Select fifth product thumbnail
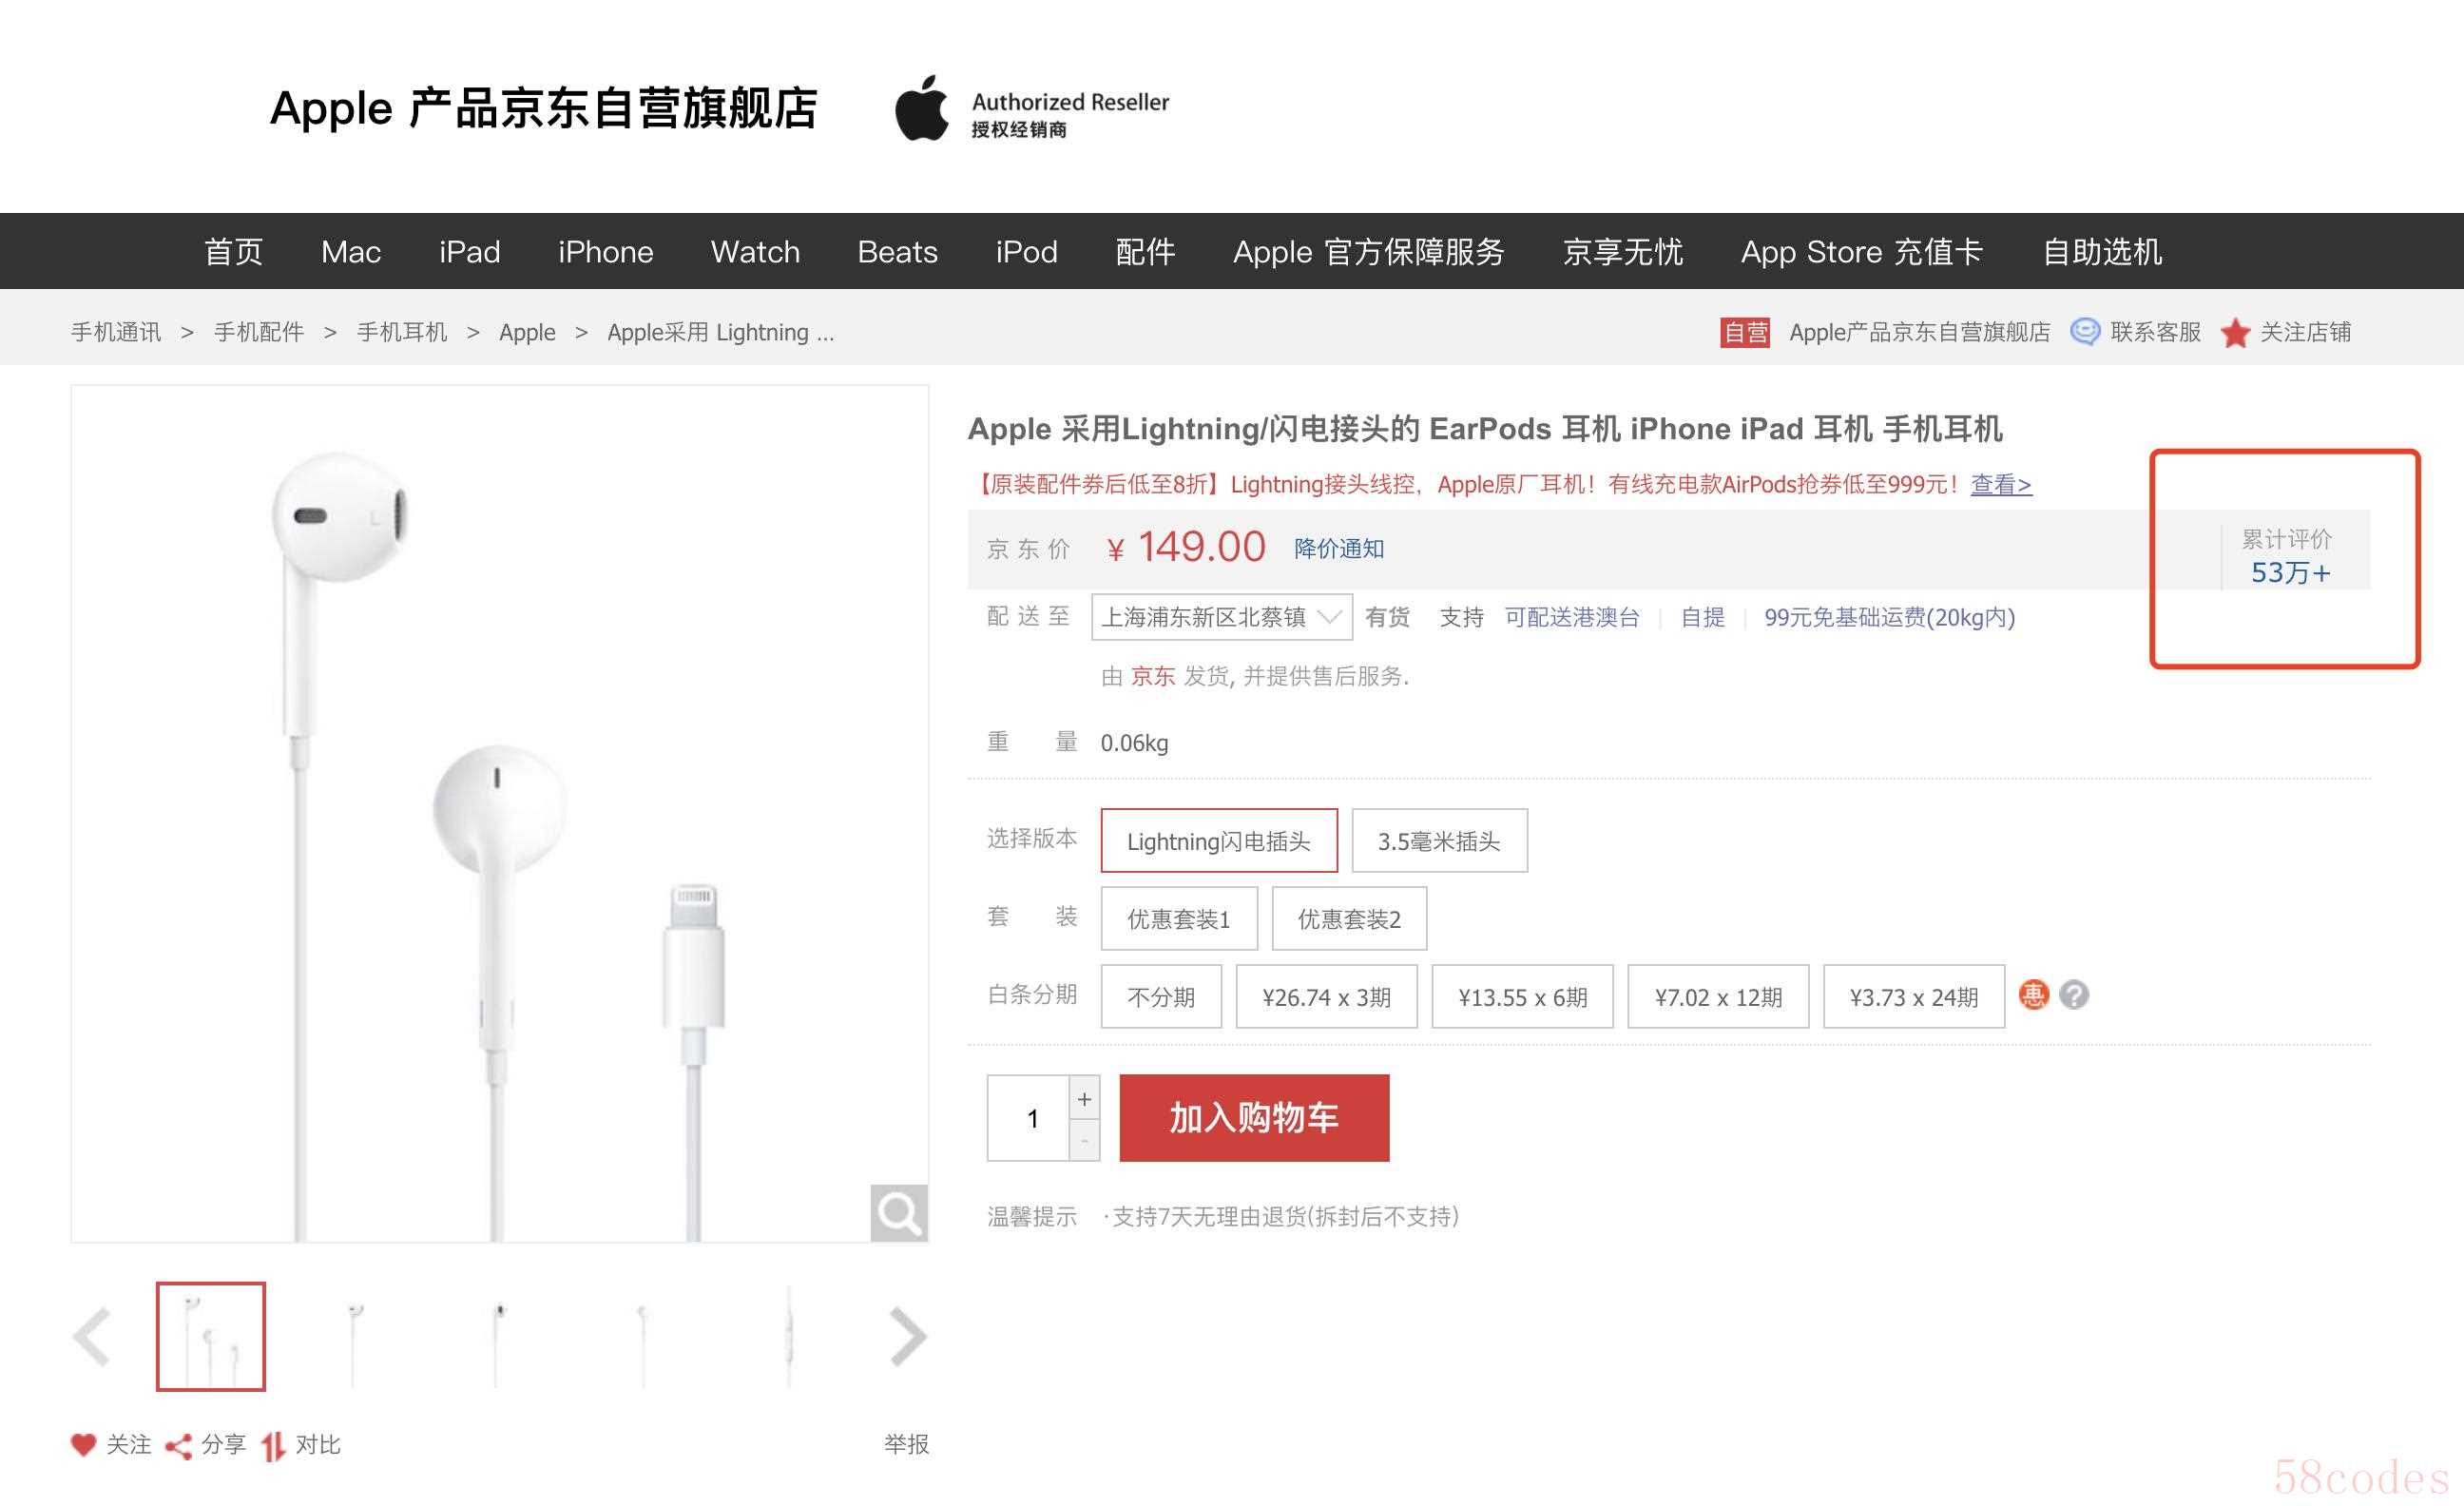 click(789, 1336)
